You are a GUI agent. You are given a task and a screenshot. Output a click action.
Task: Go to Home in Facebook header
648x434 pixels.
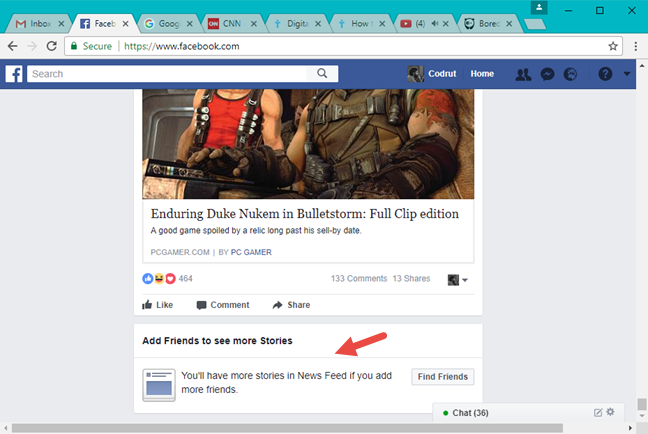(482, 74)
